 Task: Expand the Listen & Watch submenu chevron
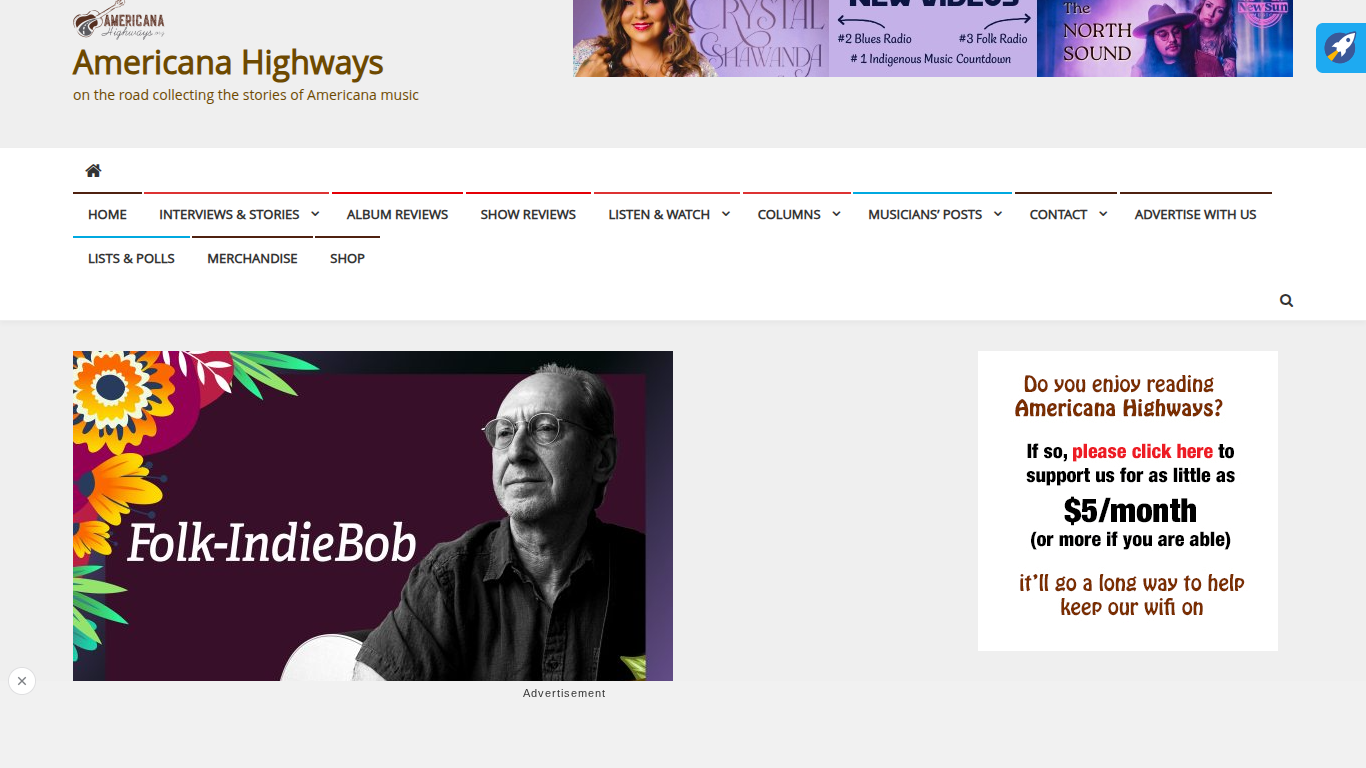[726, 214]
